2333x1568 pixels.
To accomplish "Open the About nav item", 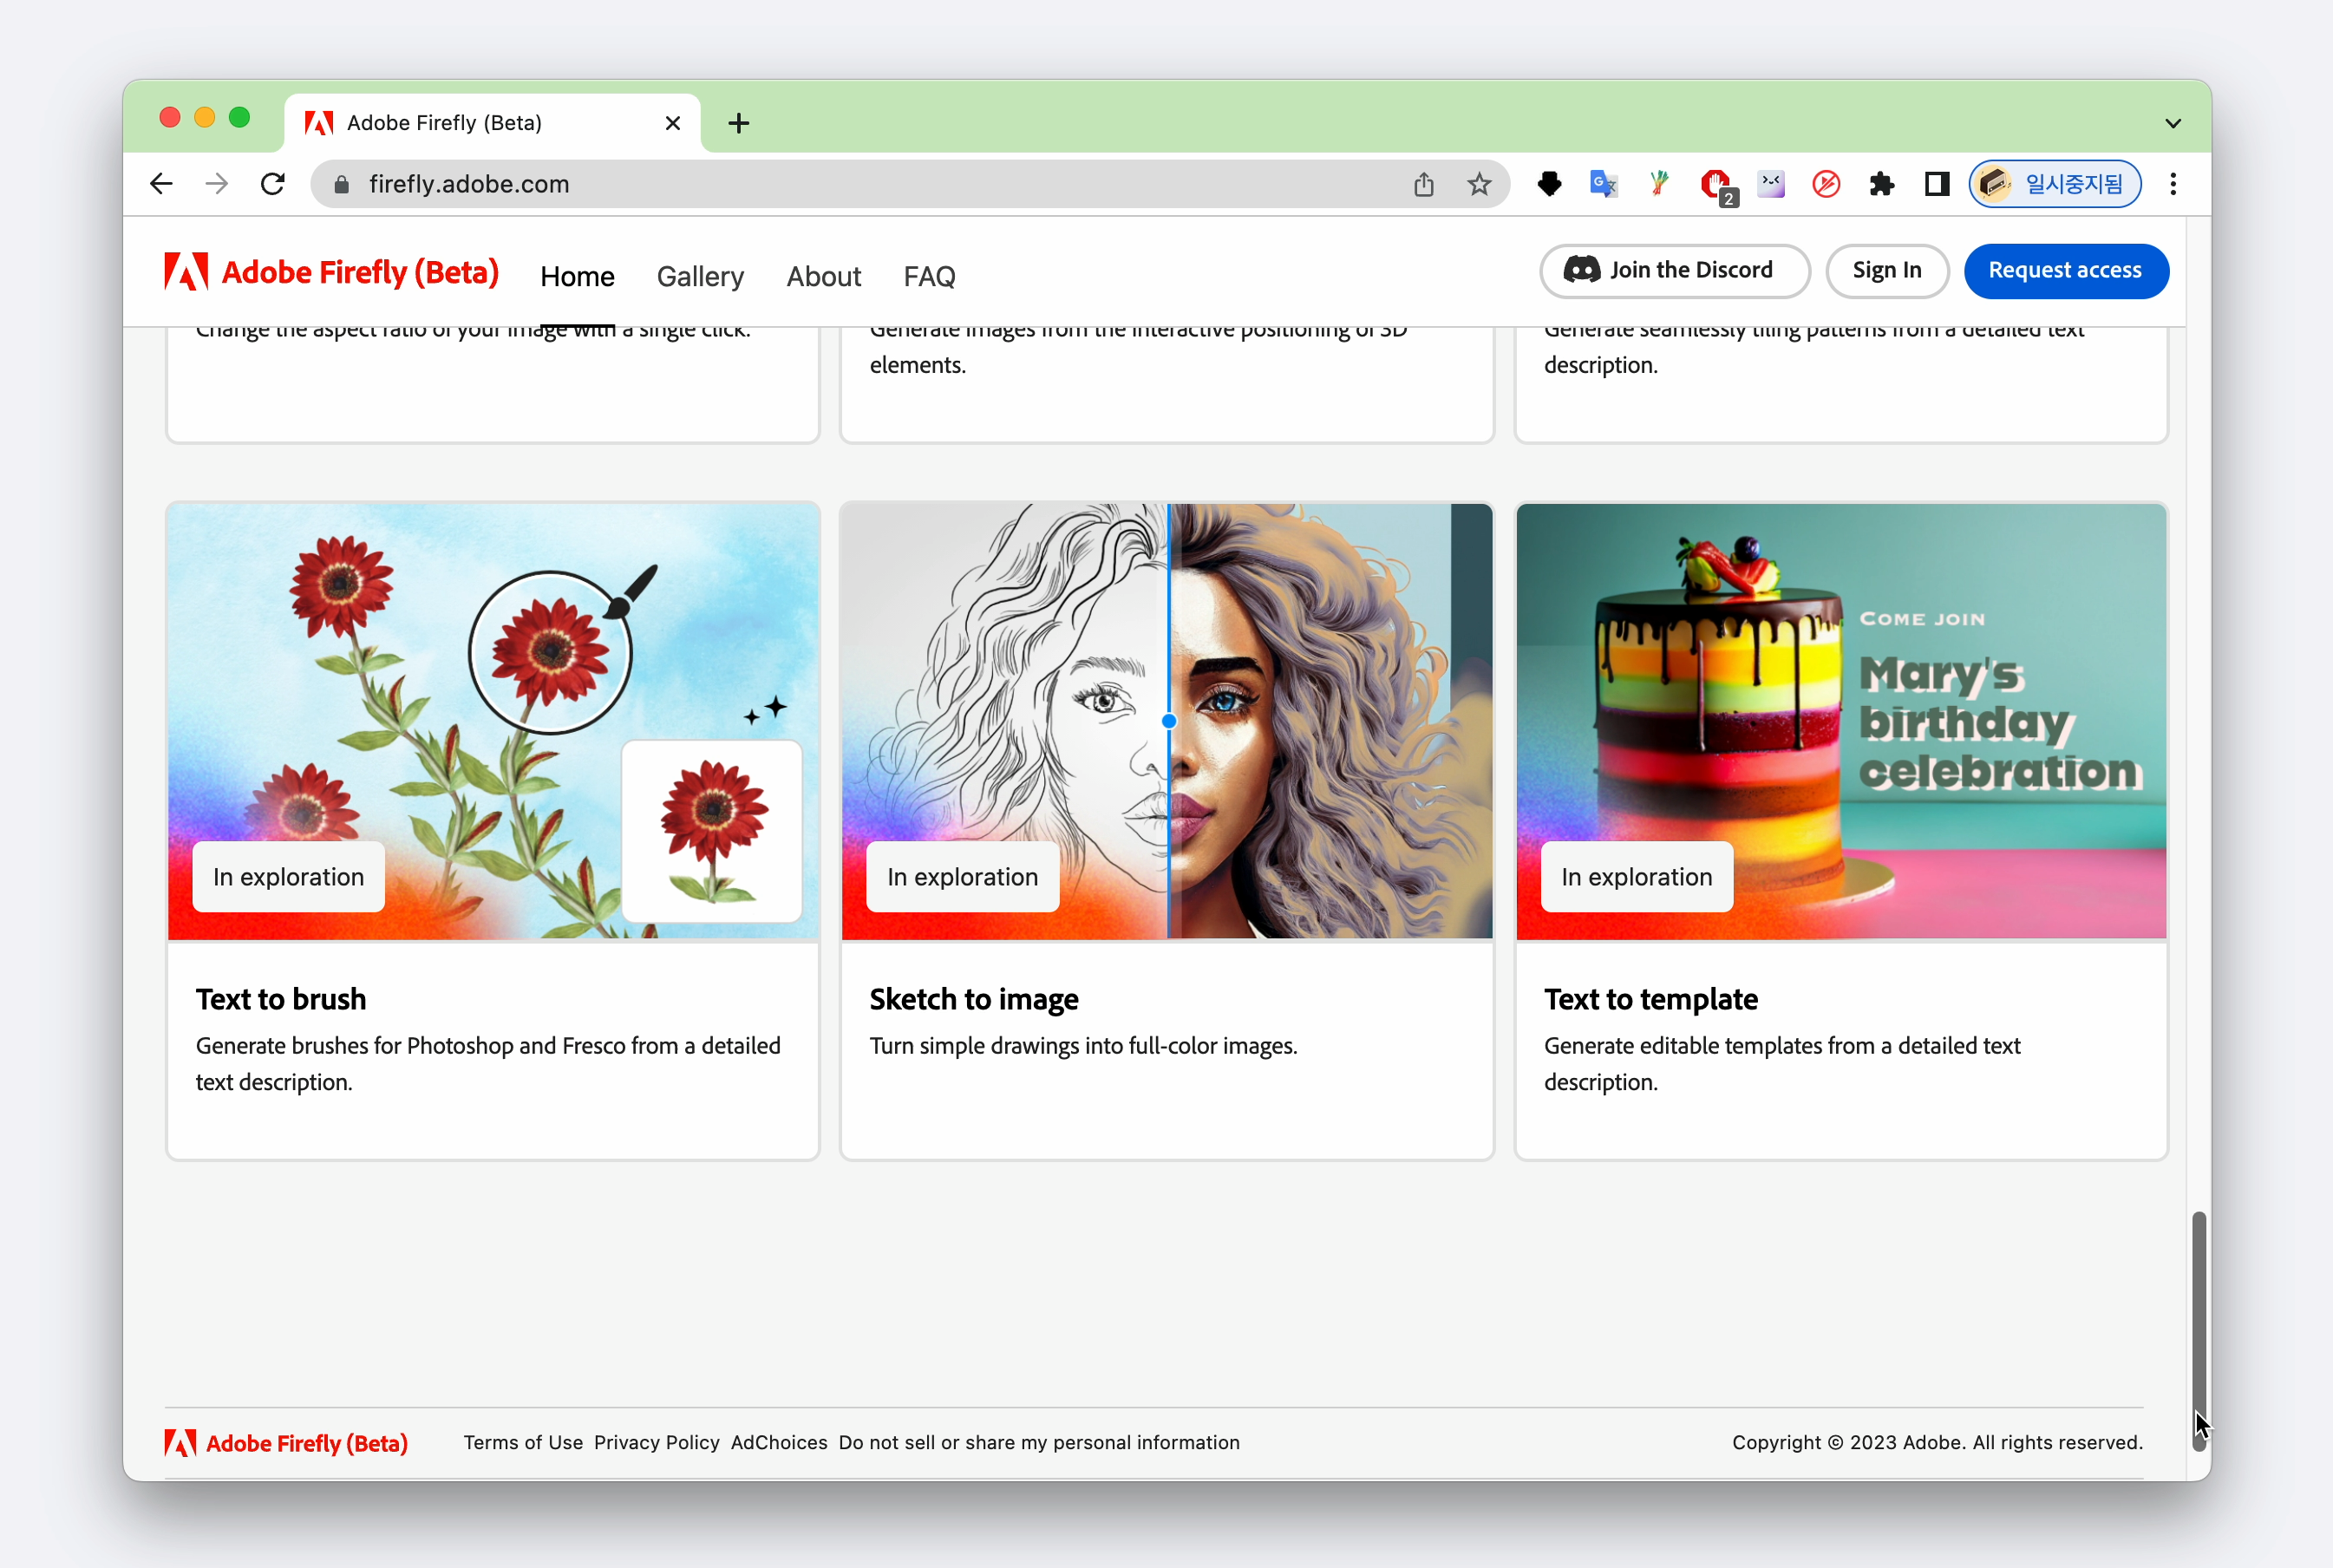I will coord(823,277).
